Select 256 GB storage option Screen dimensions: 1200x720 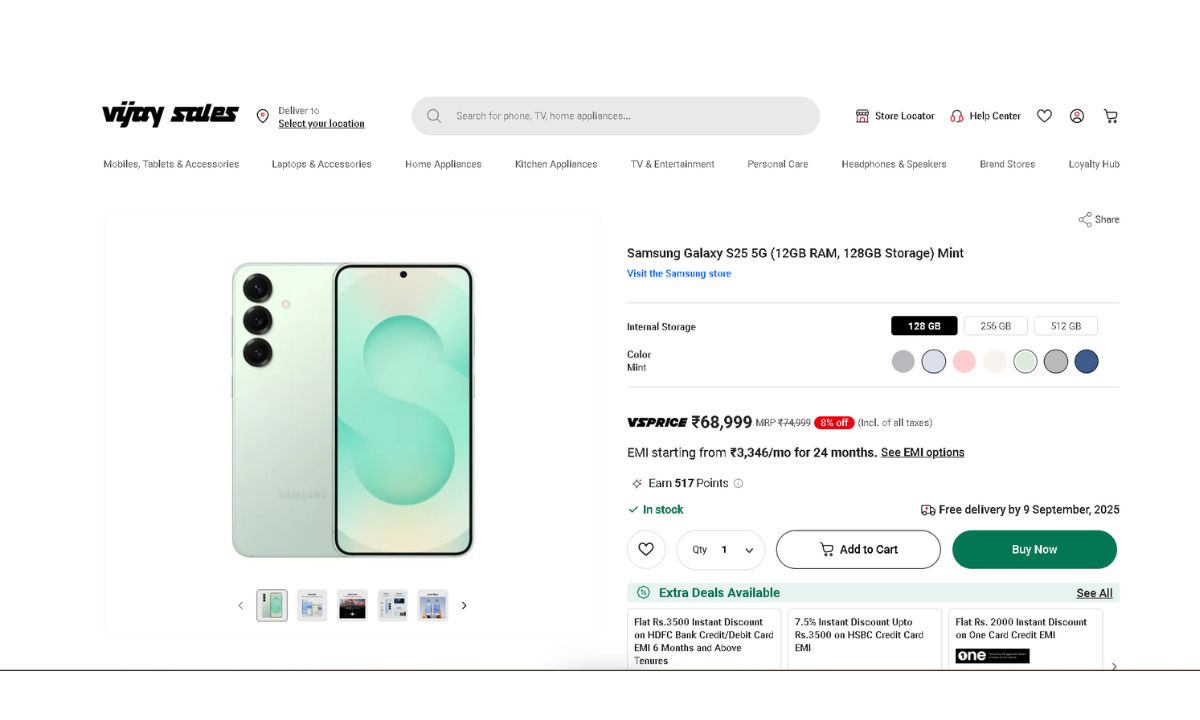pos(995,326)
